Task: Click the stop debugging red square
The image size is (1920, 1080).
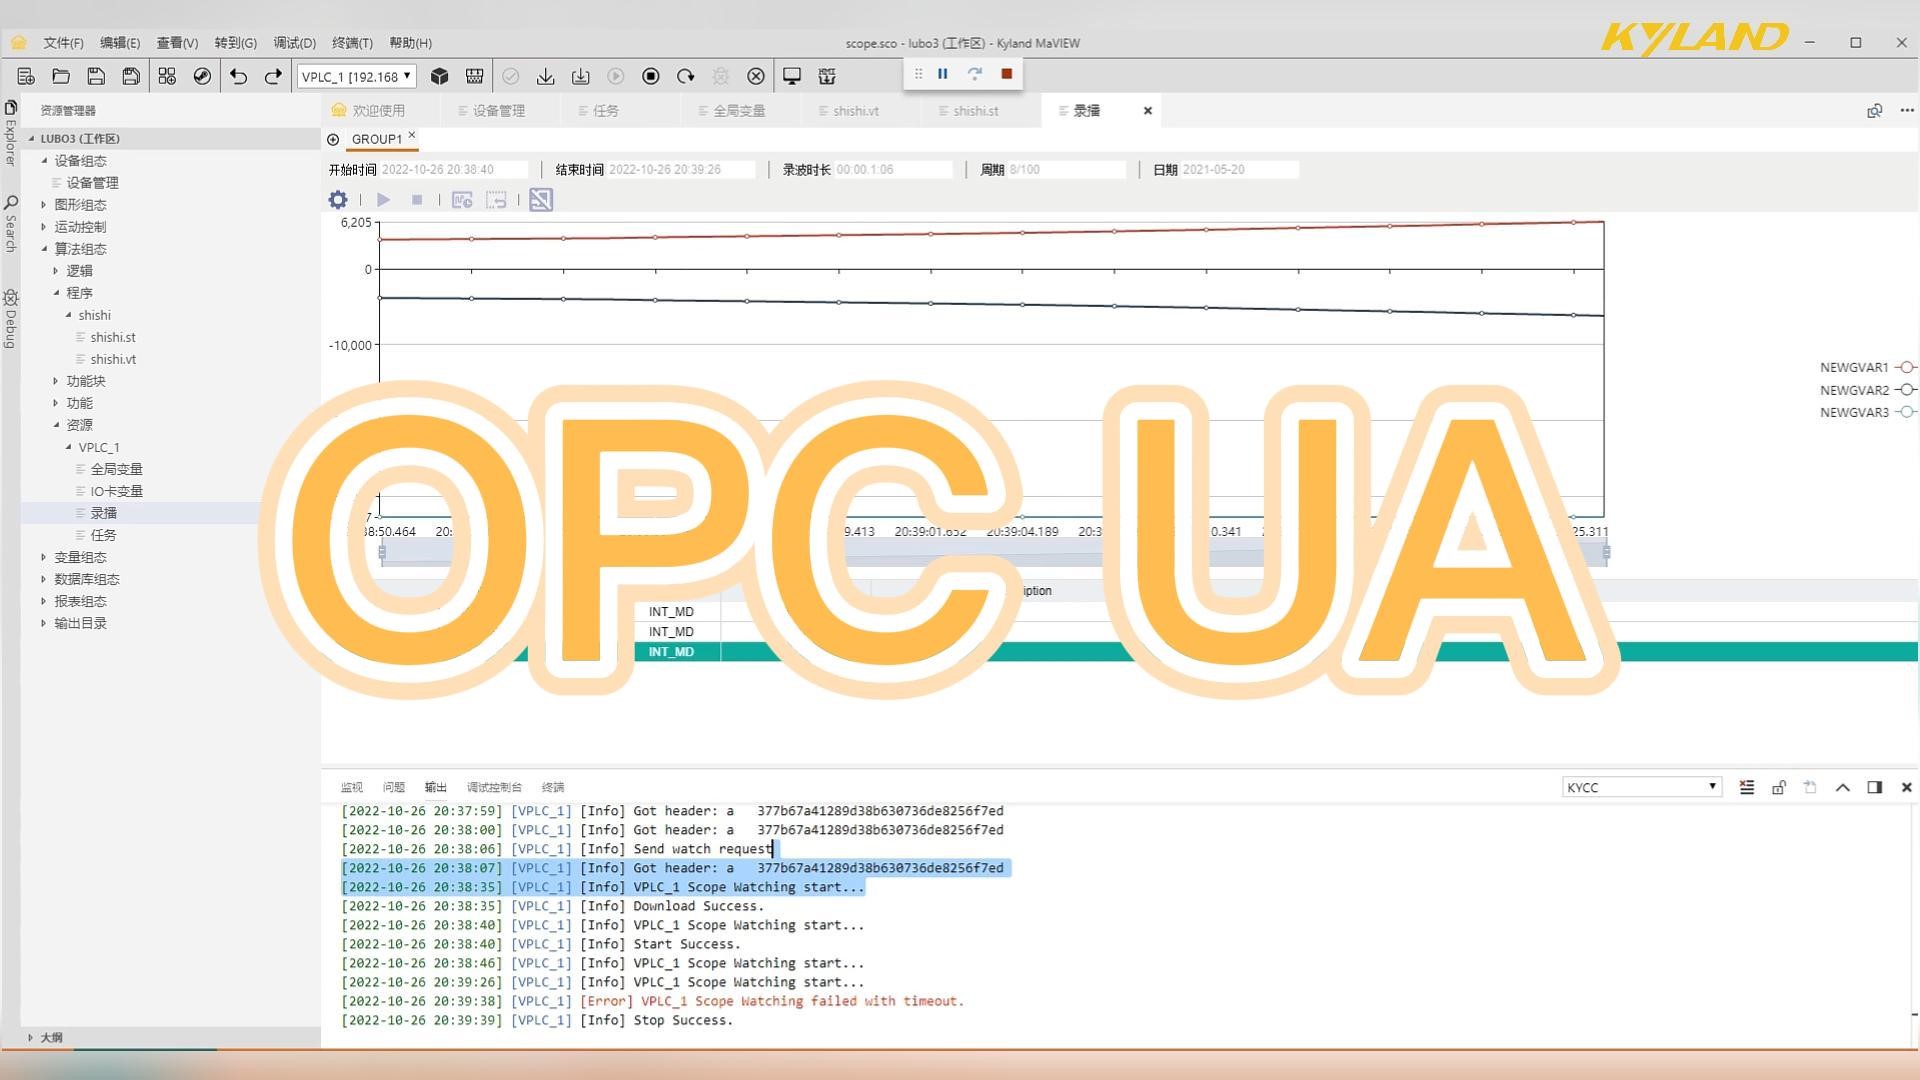Action: [x=1007, y=74]
